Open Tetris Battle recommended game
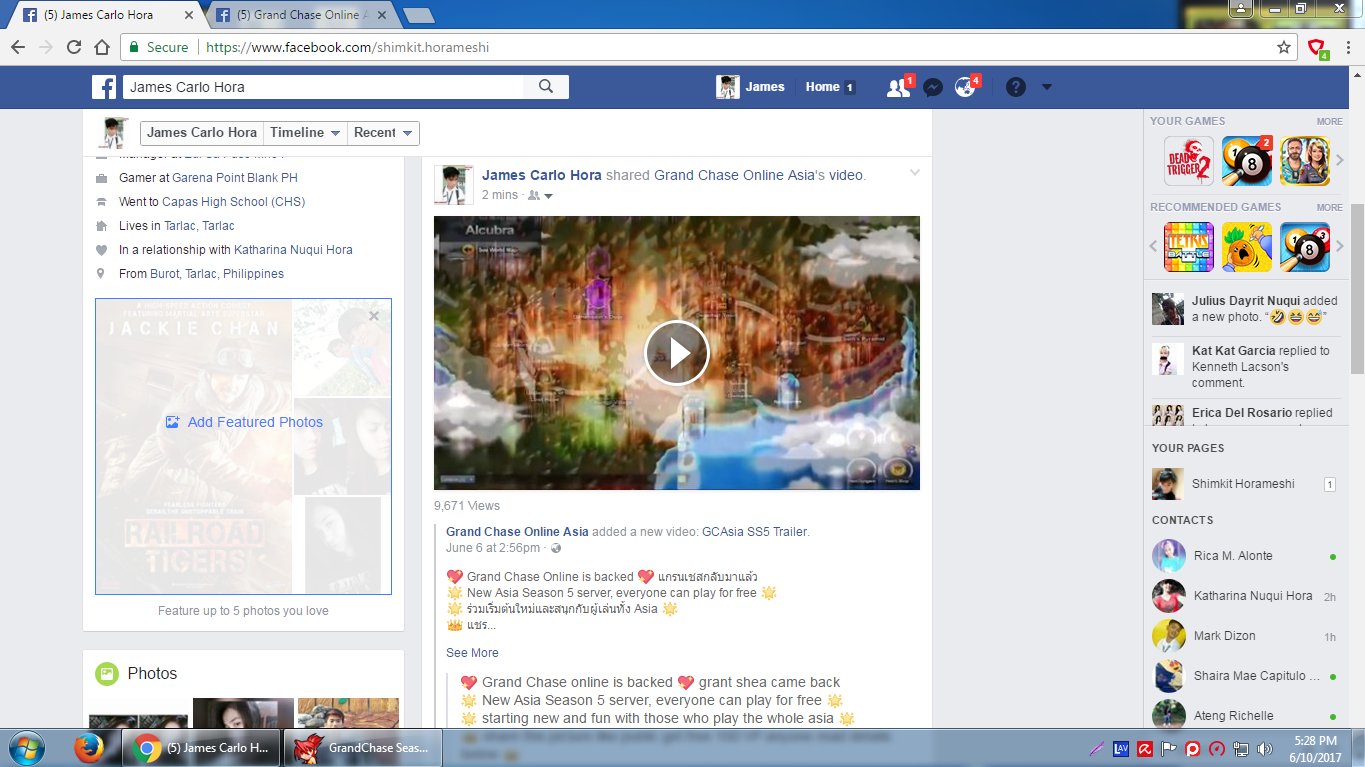The image size is (1365, 767). click(x=1189, y=247)
